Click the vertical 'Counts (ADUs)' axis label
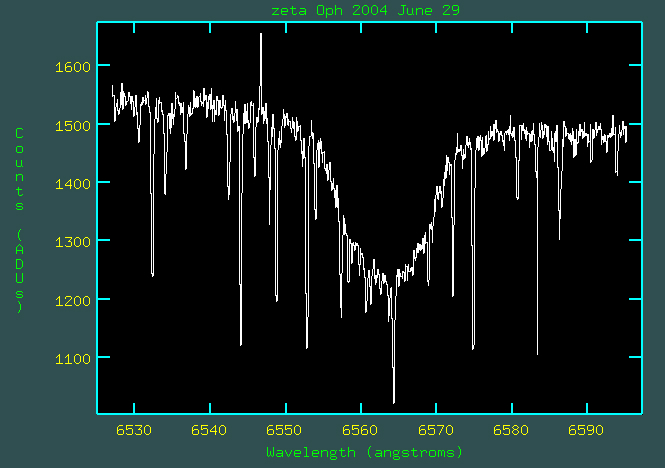This screenshot has height=468, width=665. [19, 220]
